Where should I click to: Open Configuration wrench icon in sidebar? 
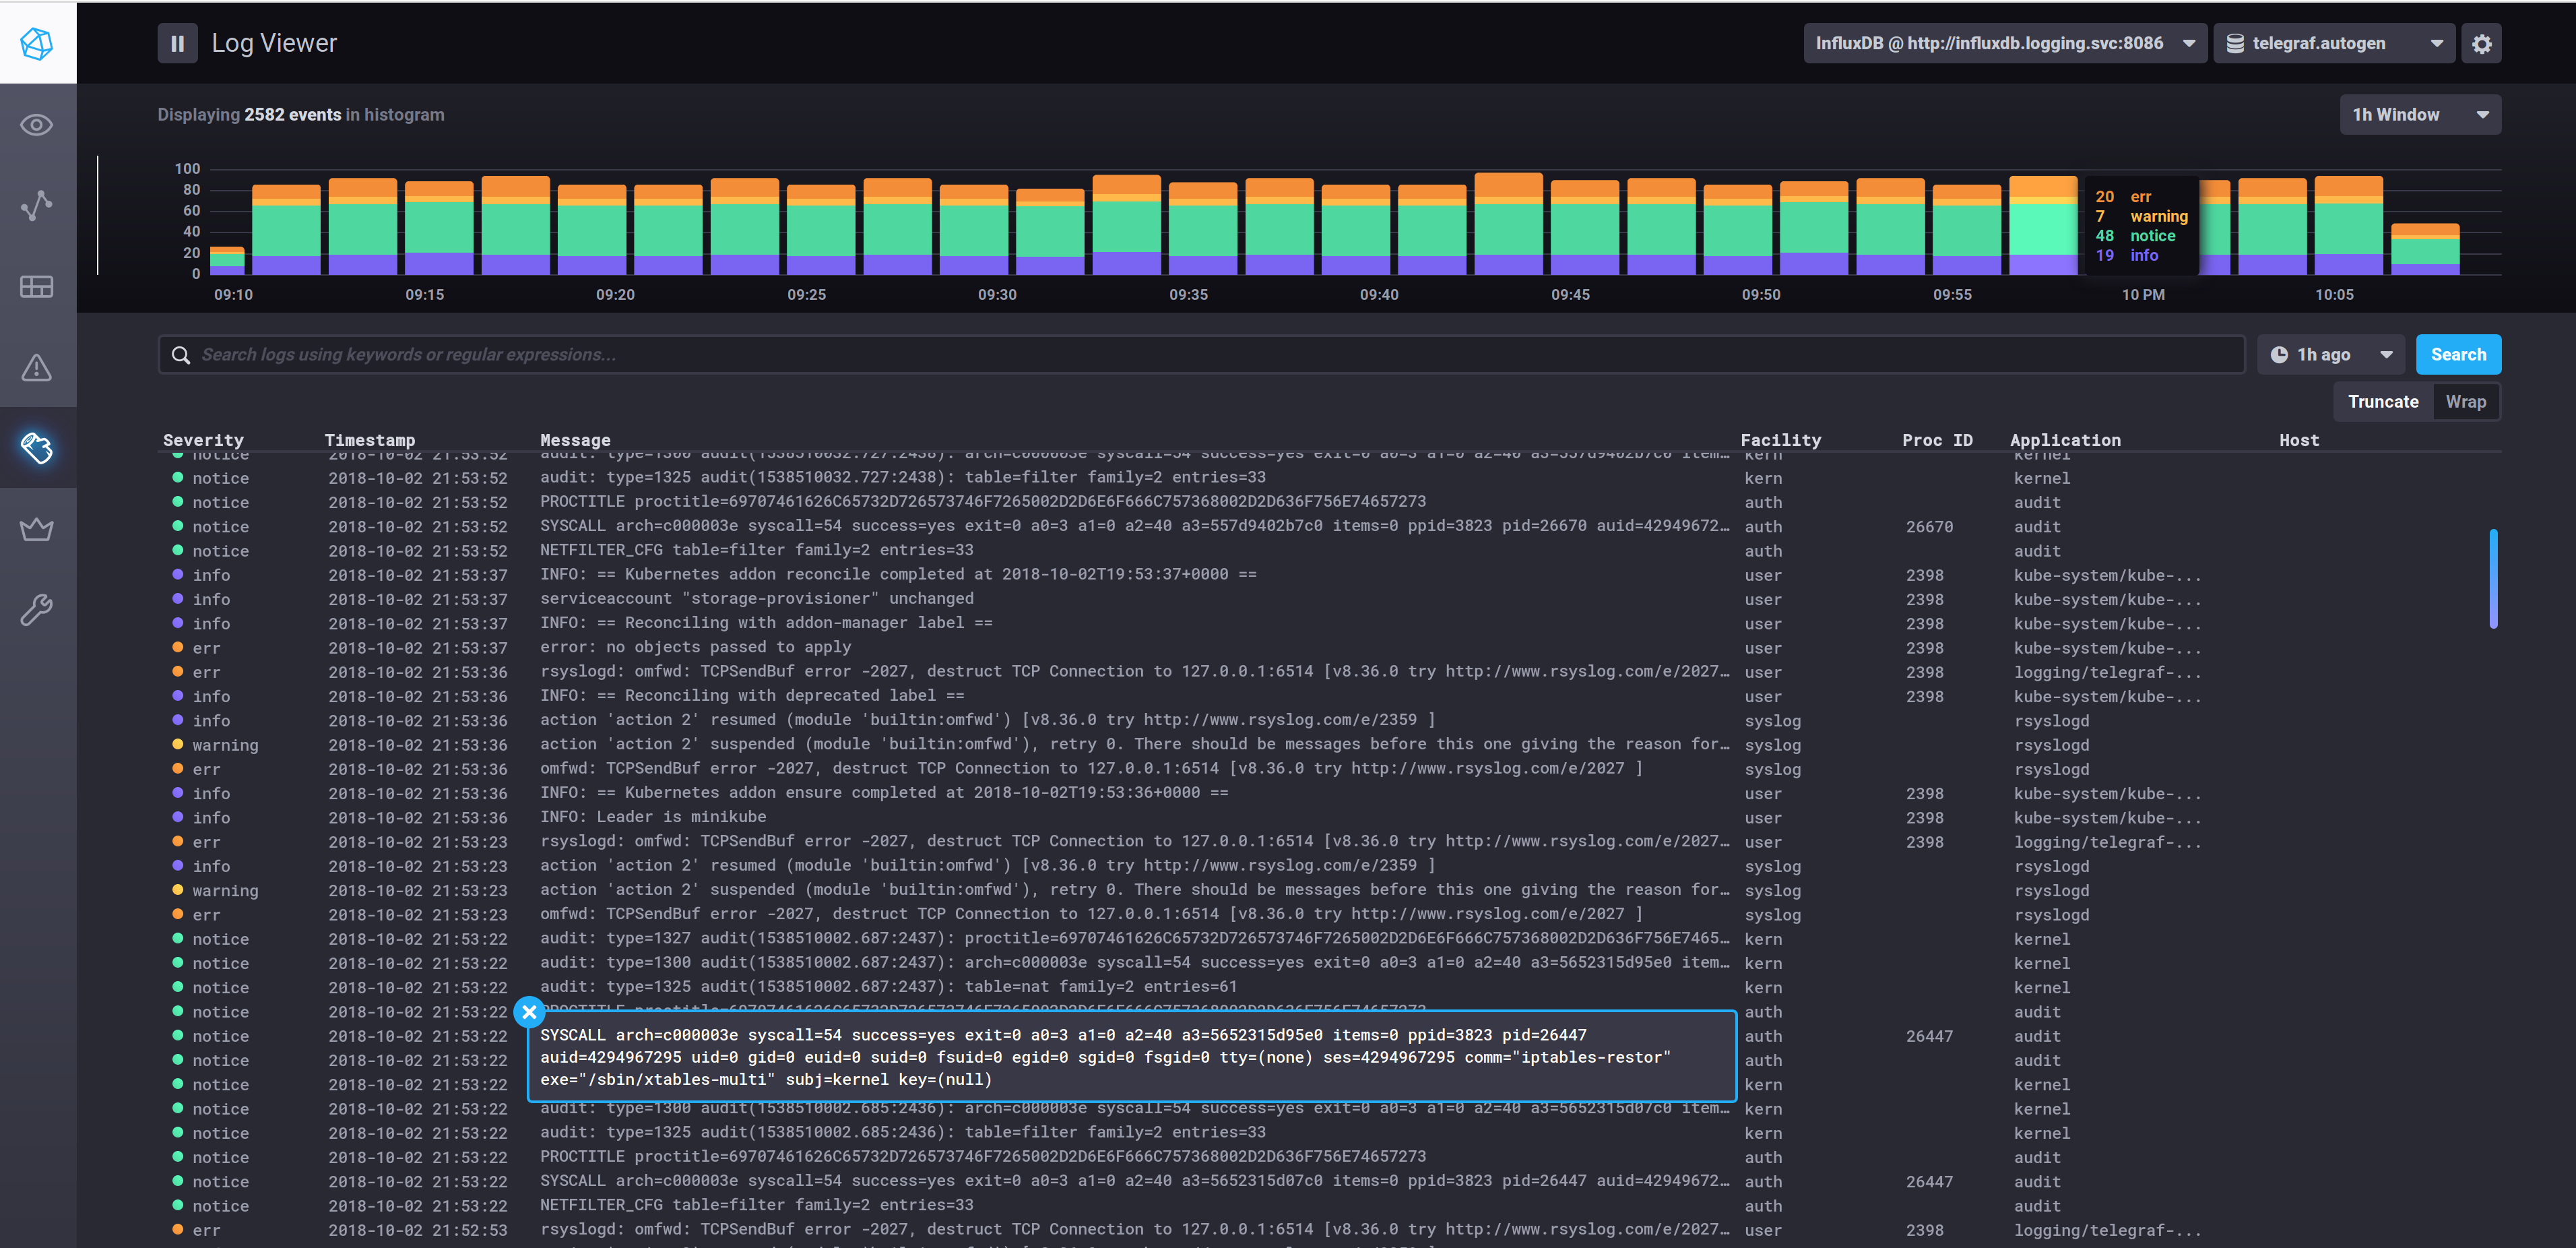(37, 610)
